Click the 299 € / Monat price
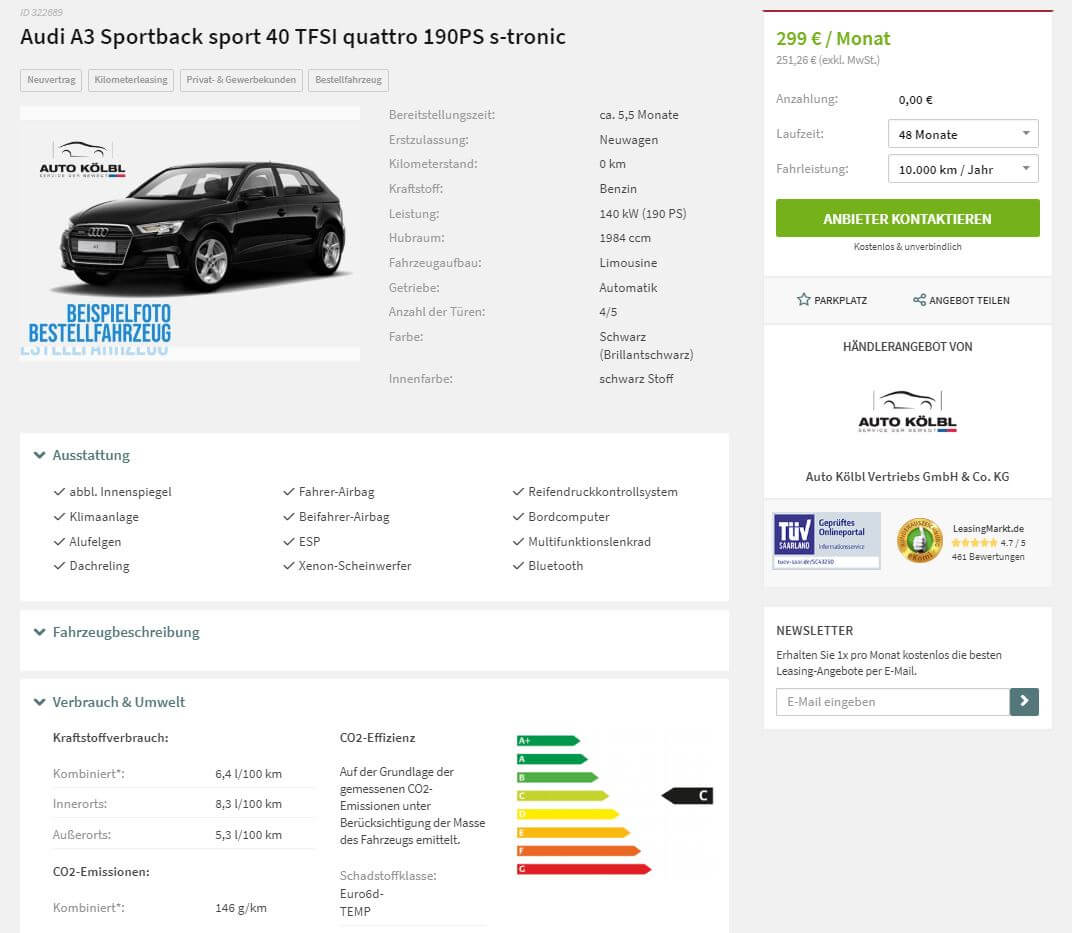The width and height of the screenshot is (1072, 933). 833,38
